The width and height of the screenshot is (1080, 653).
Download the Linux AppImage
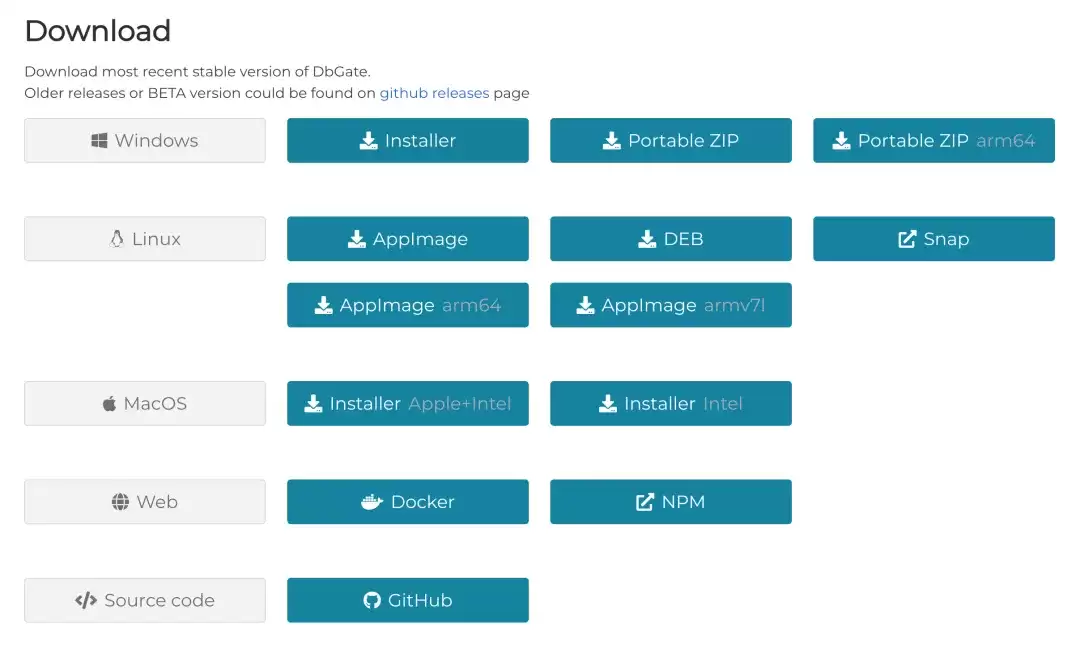[x=408, y=239]
